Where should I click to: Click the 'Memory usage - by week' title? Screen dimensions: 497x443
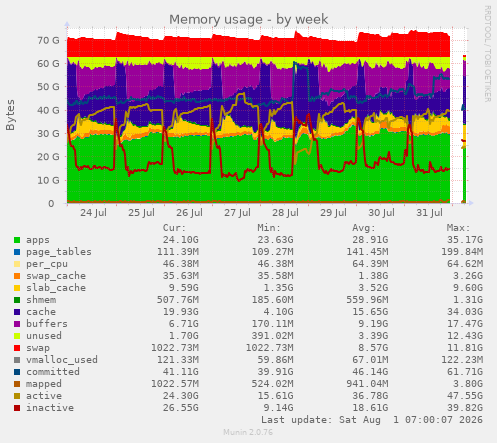click(249, 19)
